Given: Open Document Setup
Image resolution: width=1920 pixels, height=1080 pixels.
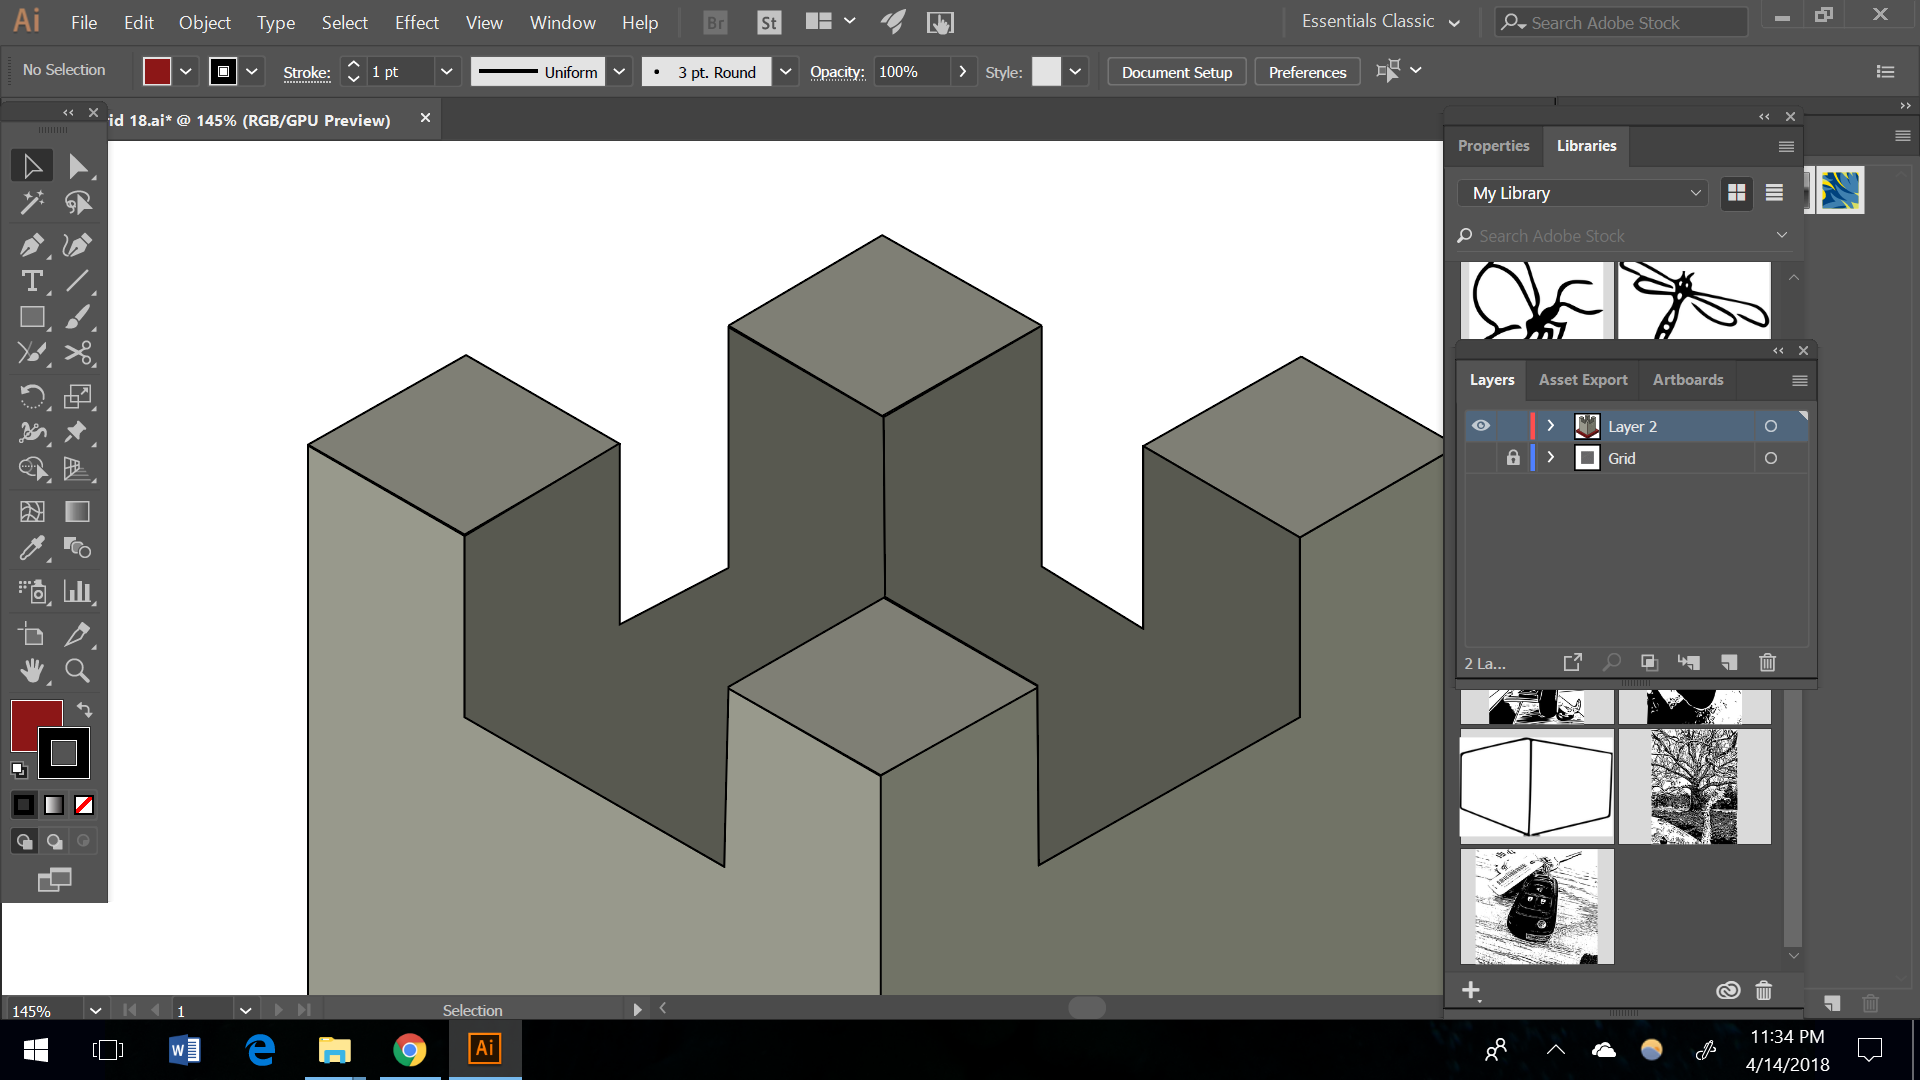Looking at the screenshot, I should 1176,71.
